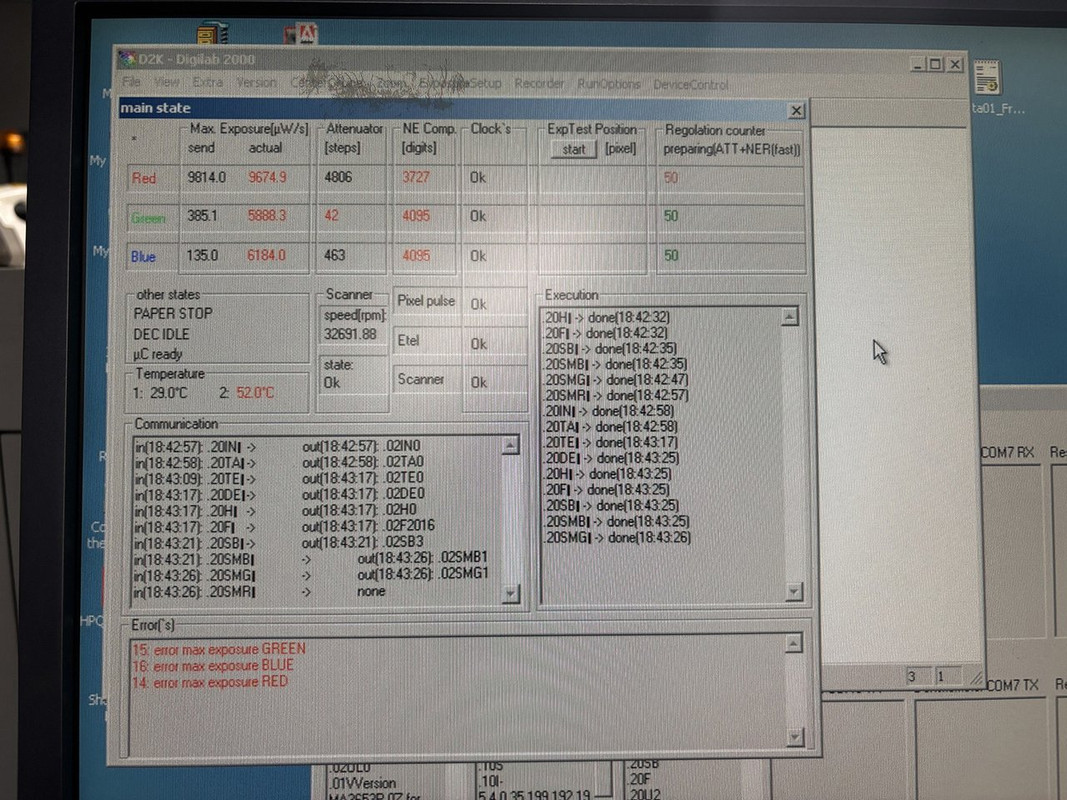This screenshot has width=1067, height=800.
Task: Close the main state dialog
Action: click(x=796, y=110)
